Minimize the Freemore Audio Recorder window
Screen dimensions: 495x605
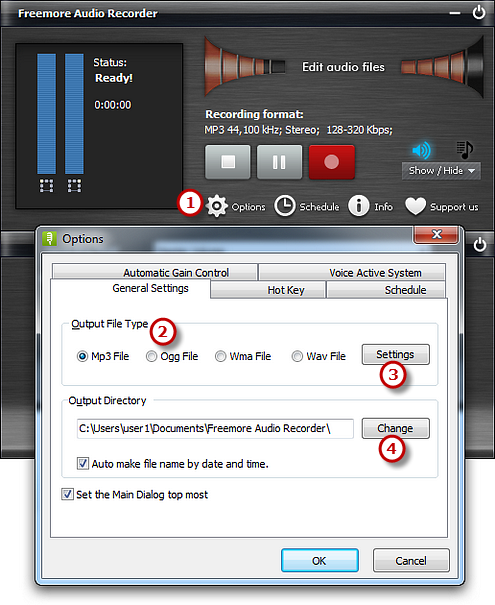[x=455, y=13]
